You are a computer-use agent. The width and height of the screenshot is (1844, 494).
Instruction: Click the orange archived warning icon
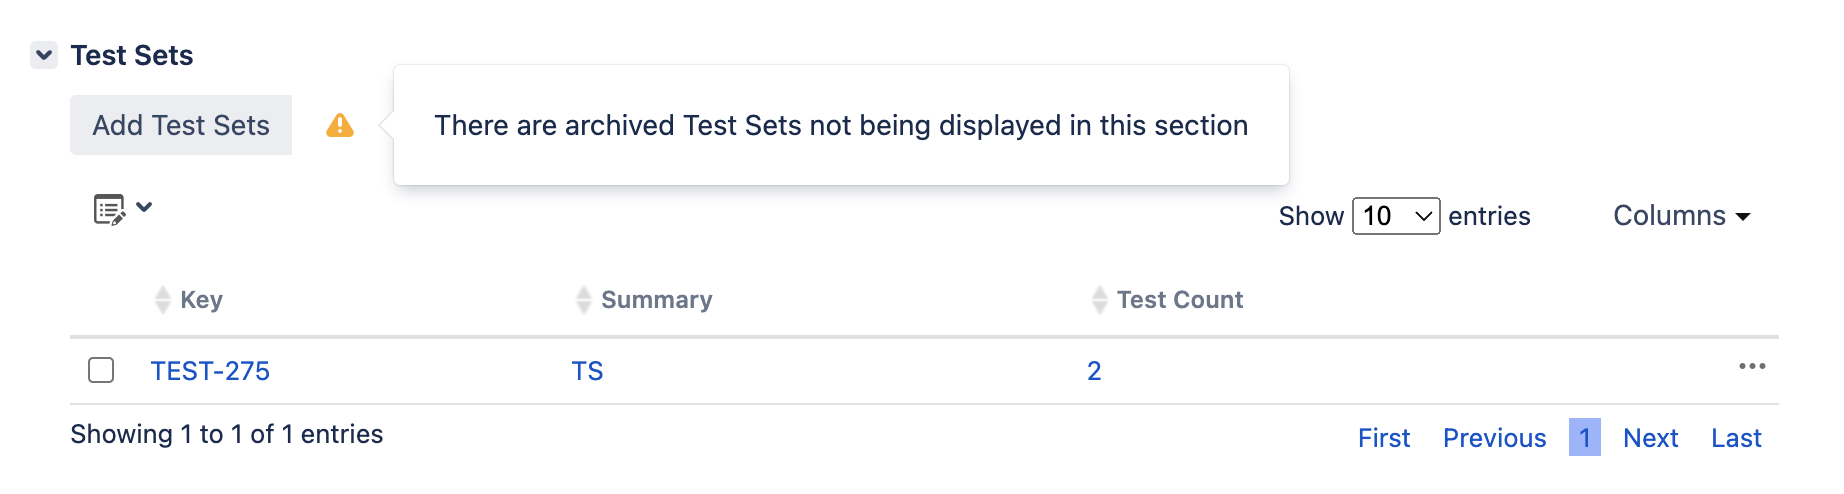(x=340, y=125)
